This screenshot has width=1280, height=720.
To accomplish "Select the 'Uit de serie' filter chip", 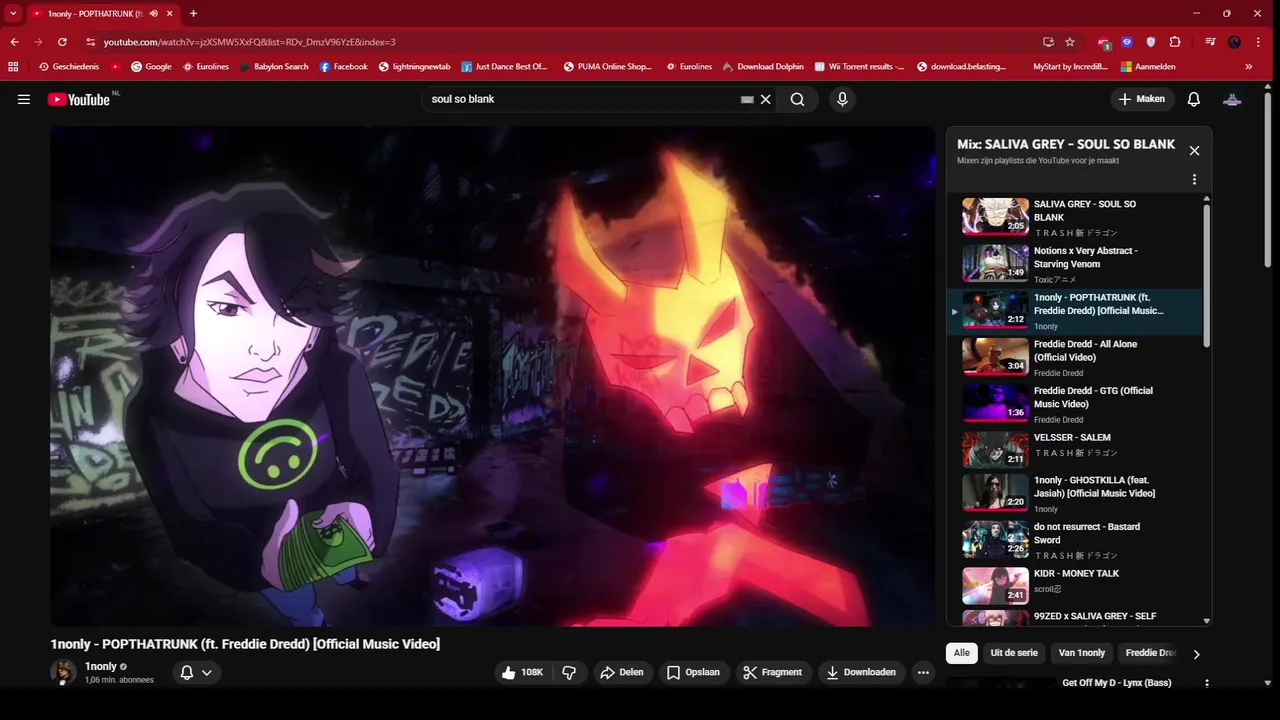I will point(1014,653).
